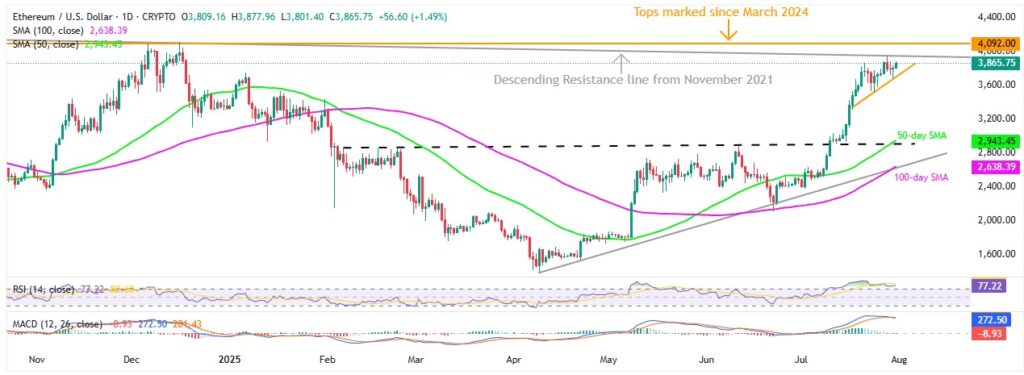Click the Jul label on time axis

coord(802,359)
